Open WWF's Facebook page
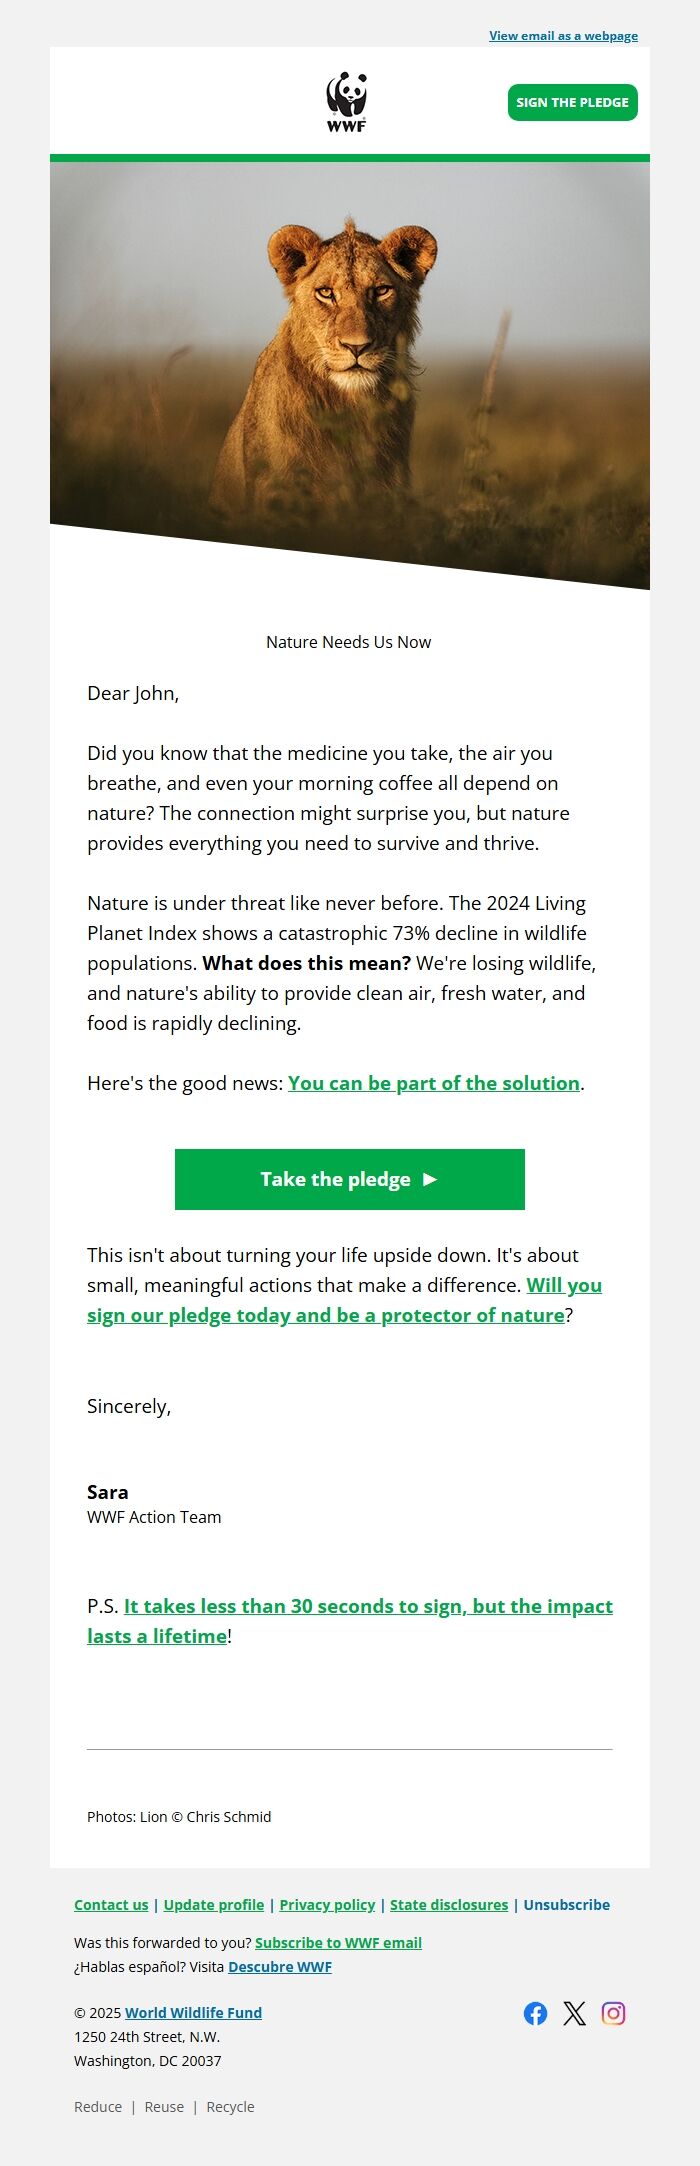The height and width of the screenshot is (2166, 700). (x=536, y=2013)
